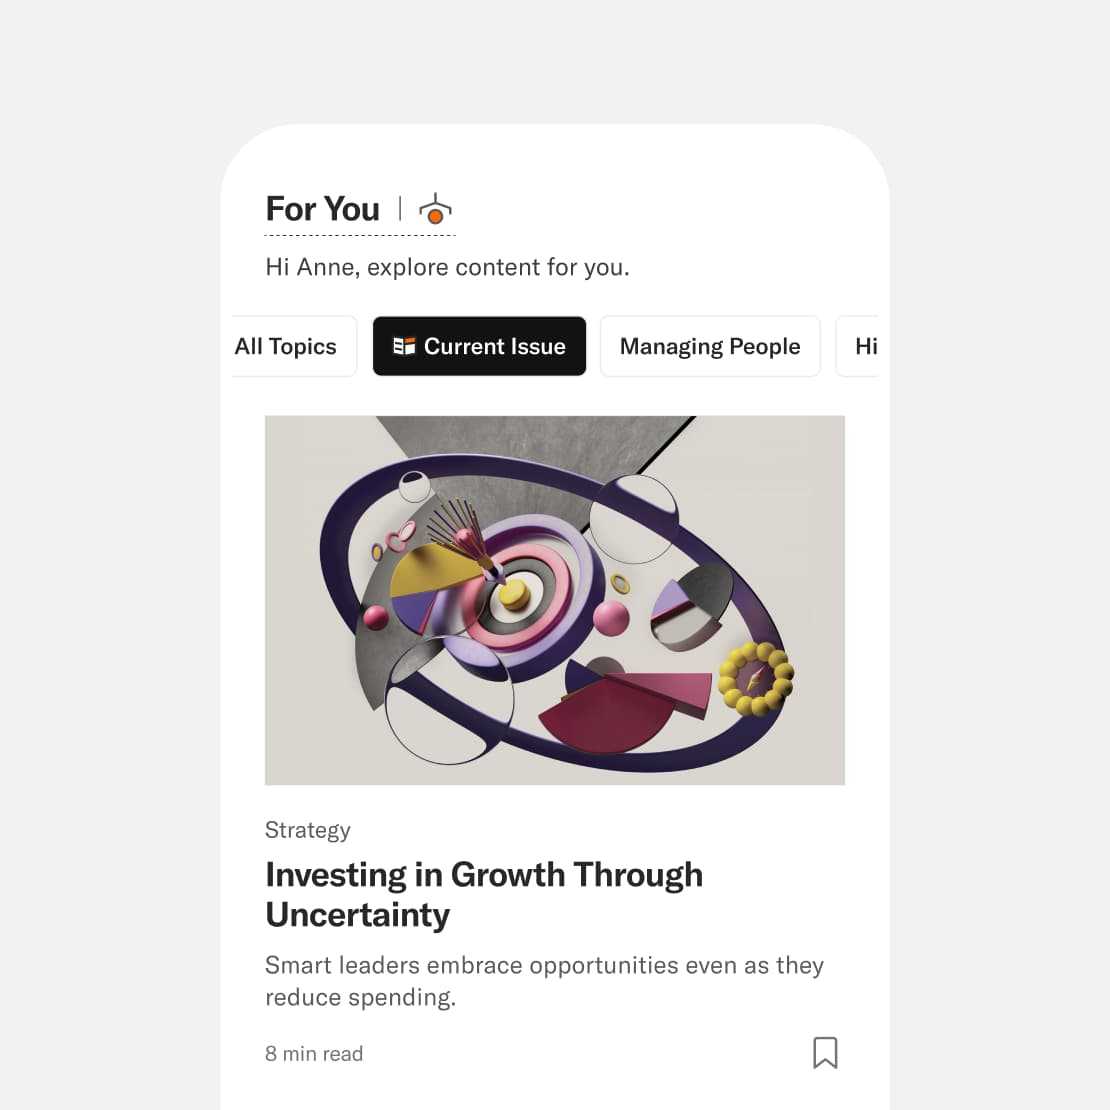Click the orange personalization icon beside For You
The width and height of the screenshot is (1110, 1110).
point(435,209)
